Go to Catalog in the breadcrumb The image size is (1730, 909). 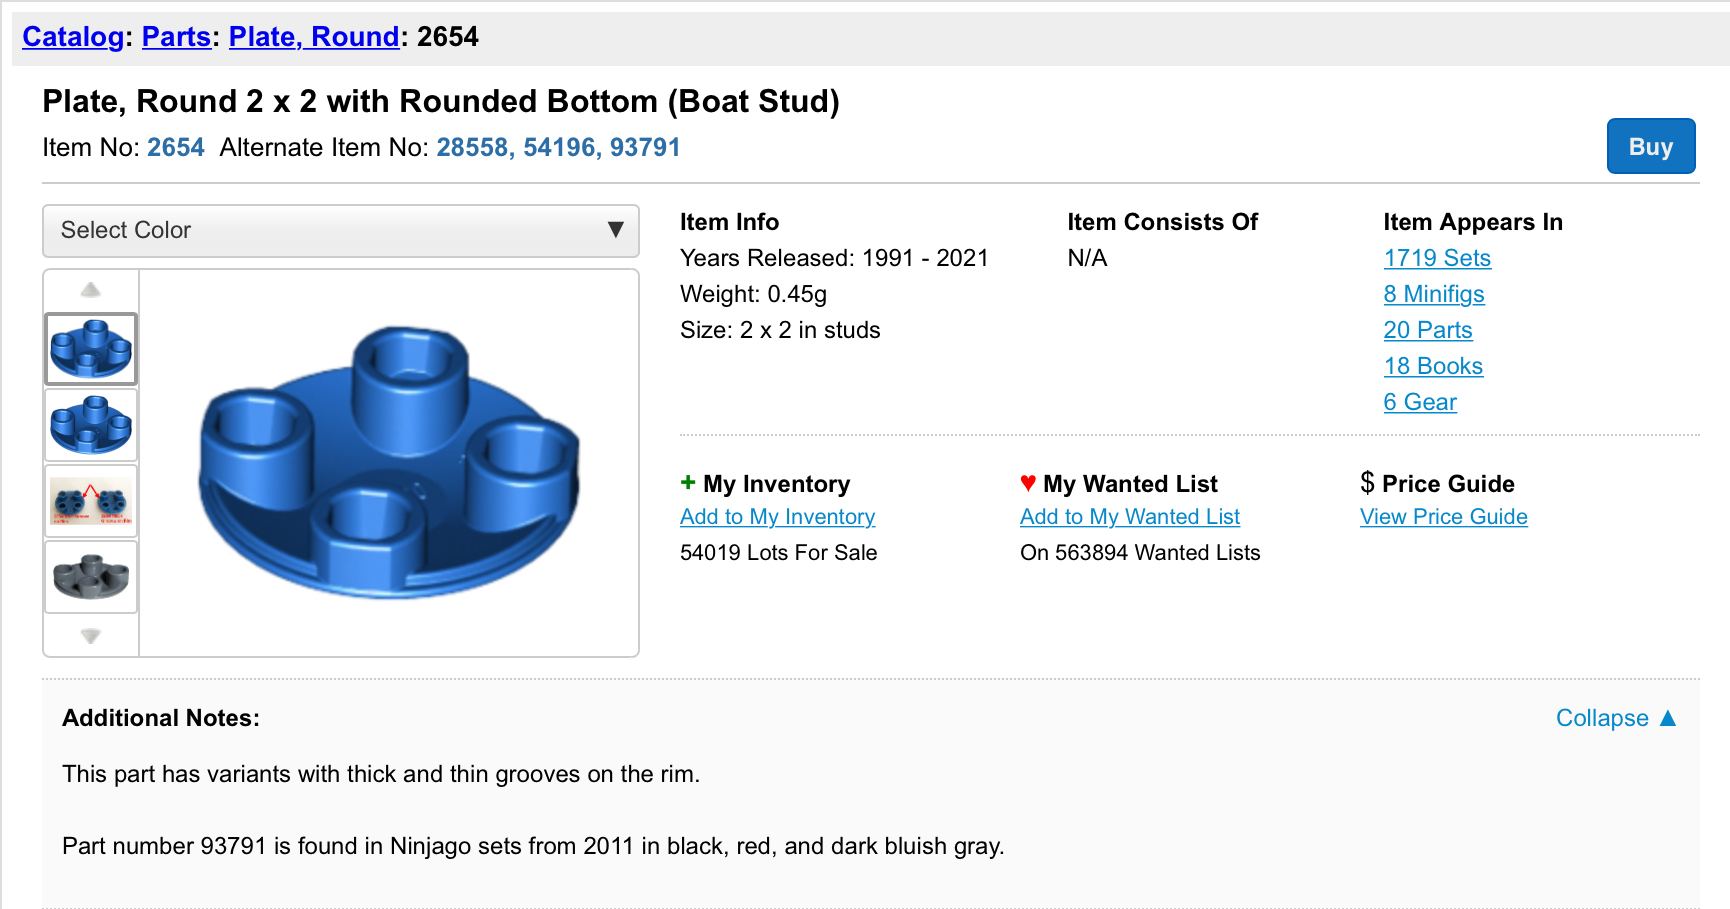click(x=73, y=37)
